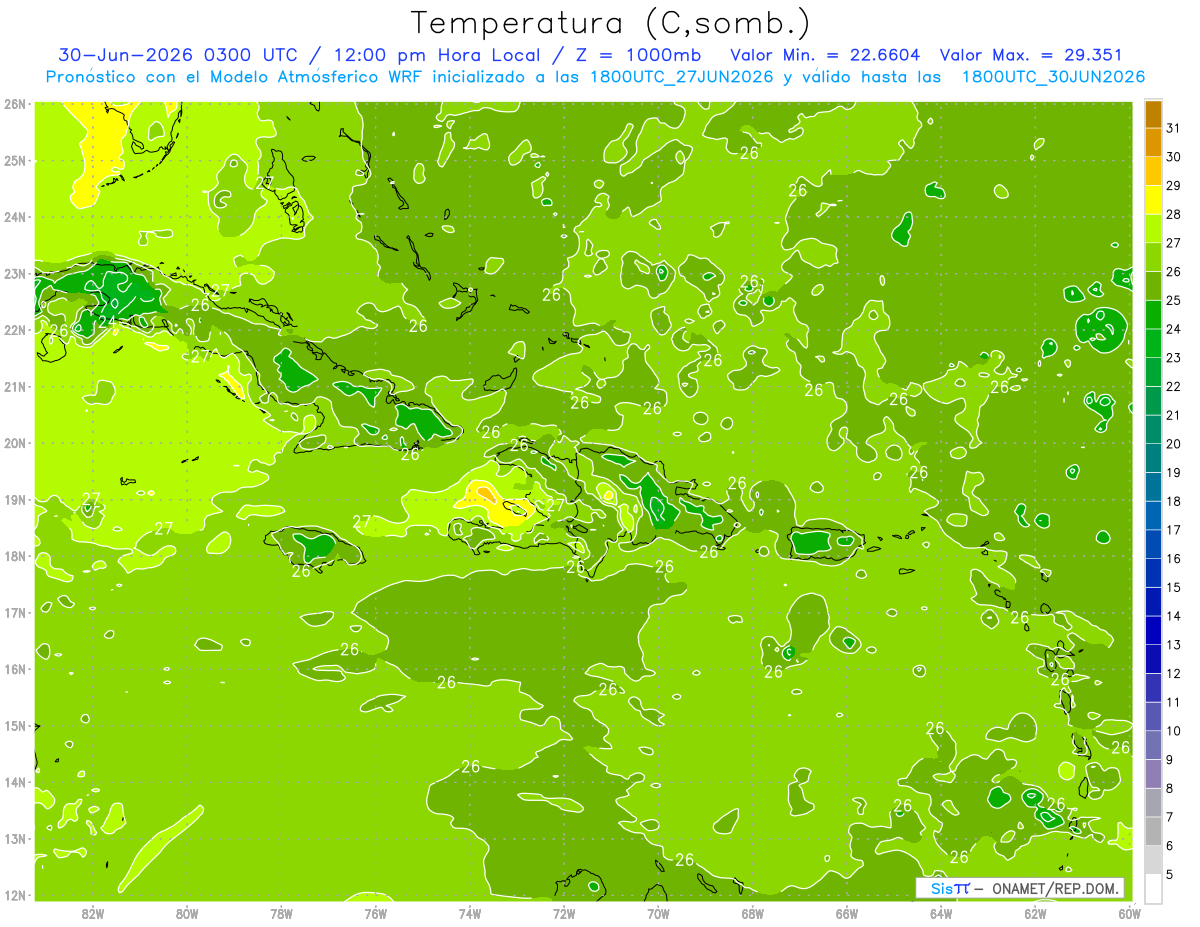Screen dimensions: 1200x927
Task: Click the latitude label 17N
Action: [x=16, y=612]
